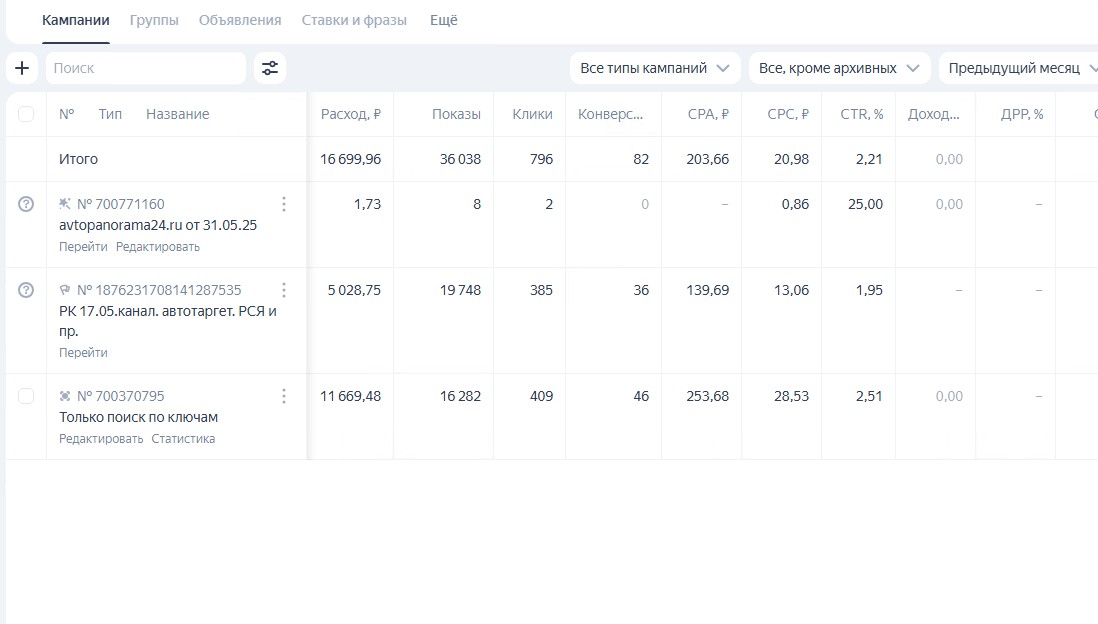The width and height of the screenshot is (1098, 624).
Task: Open three-dot menu for campaign 1876231708141287535
Action: 284,290
